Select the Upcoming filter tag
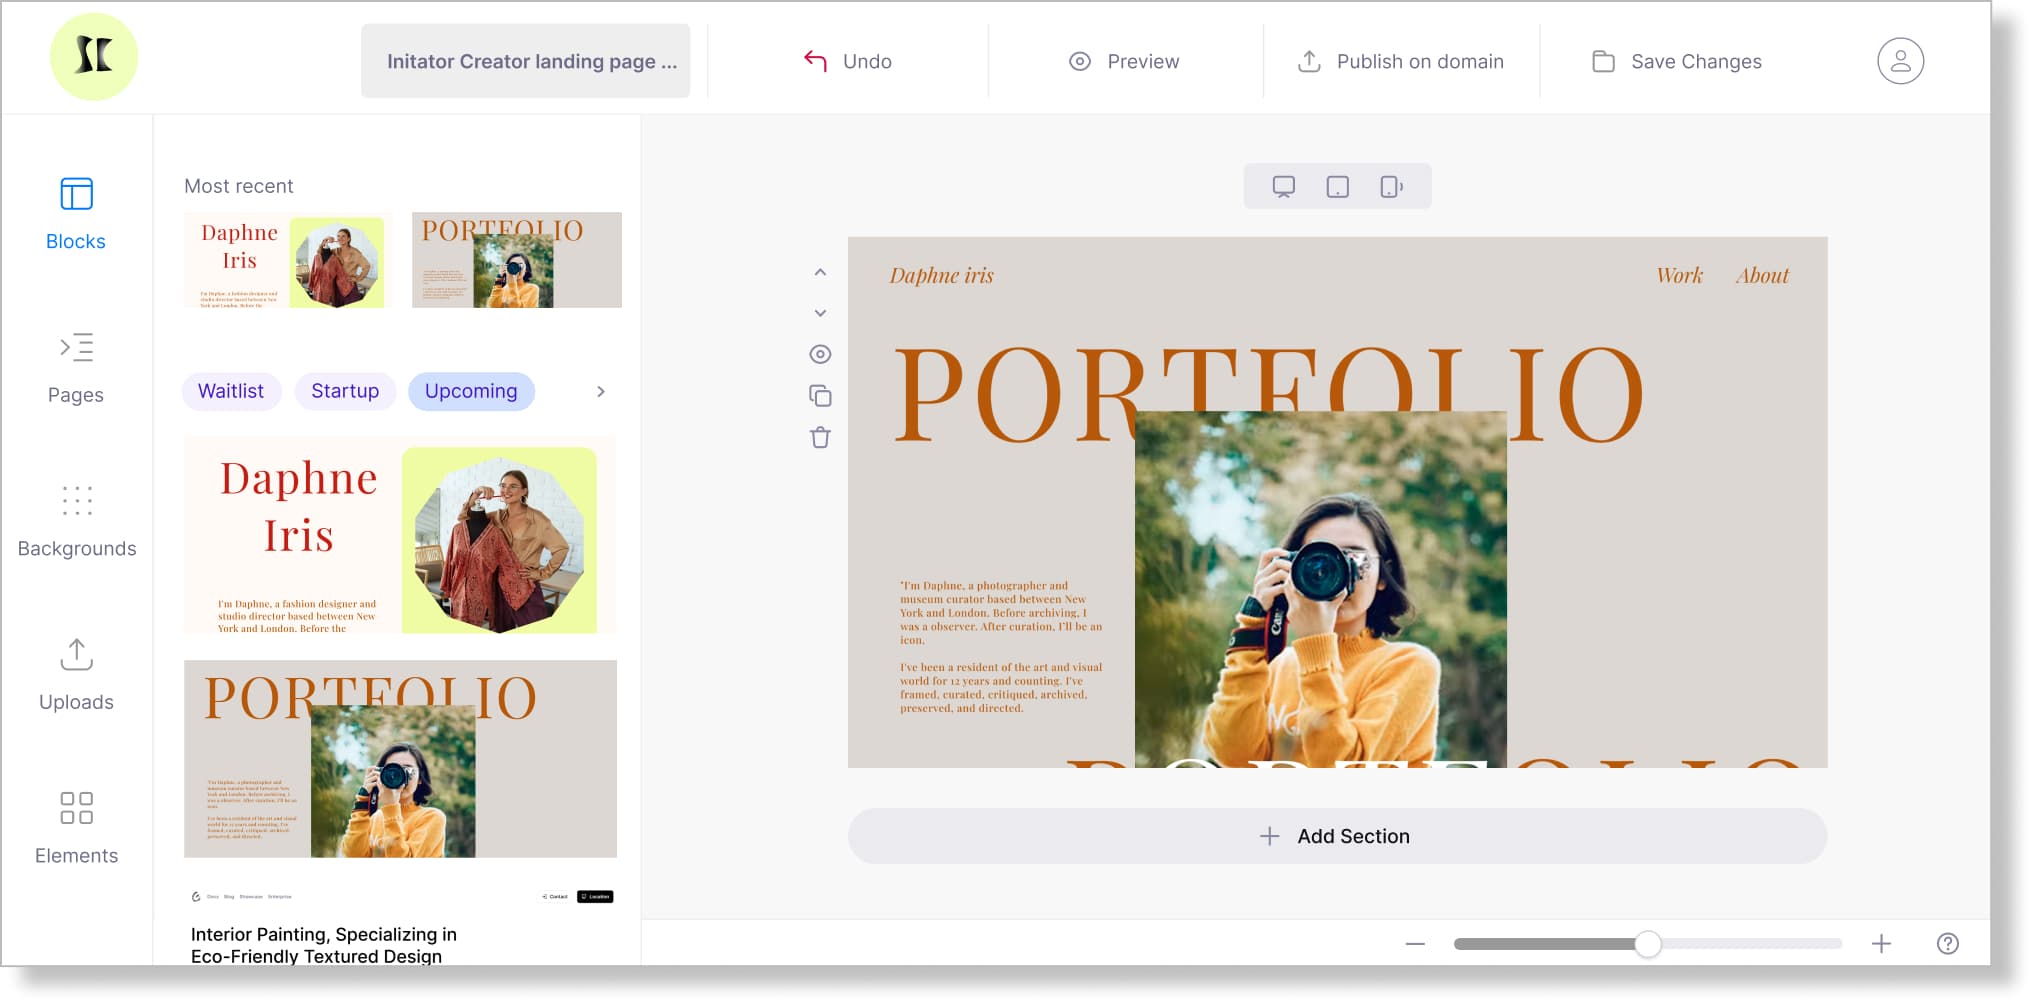The height and width of the screenshot is (1004, 2033). [471, 391]
